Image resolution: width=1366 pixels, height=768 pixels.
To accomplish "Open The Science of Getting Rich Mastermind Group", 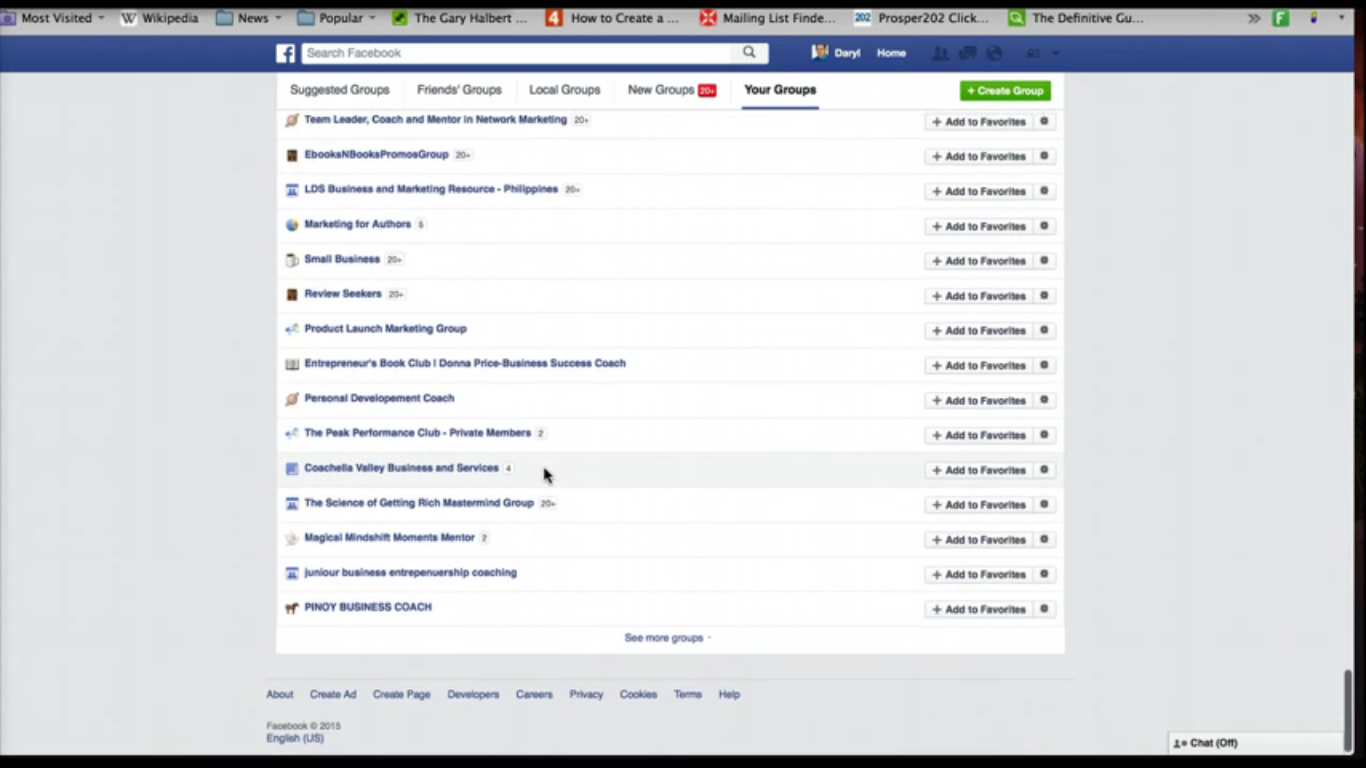I will point(419,503).
